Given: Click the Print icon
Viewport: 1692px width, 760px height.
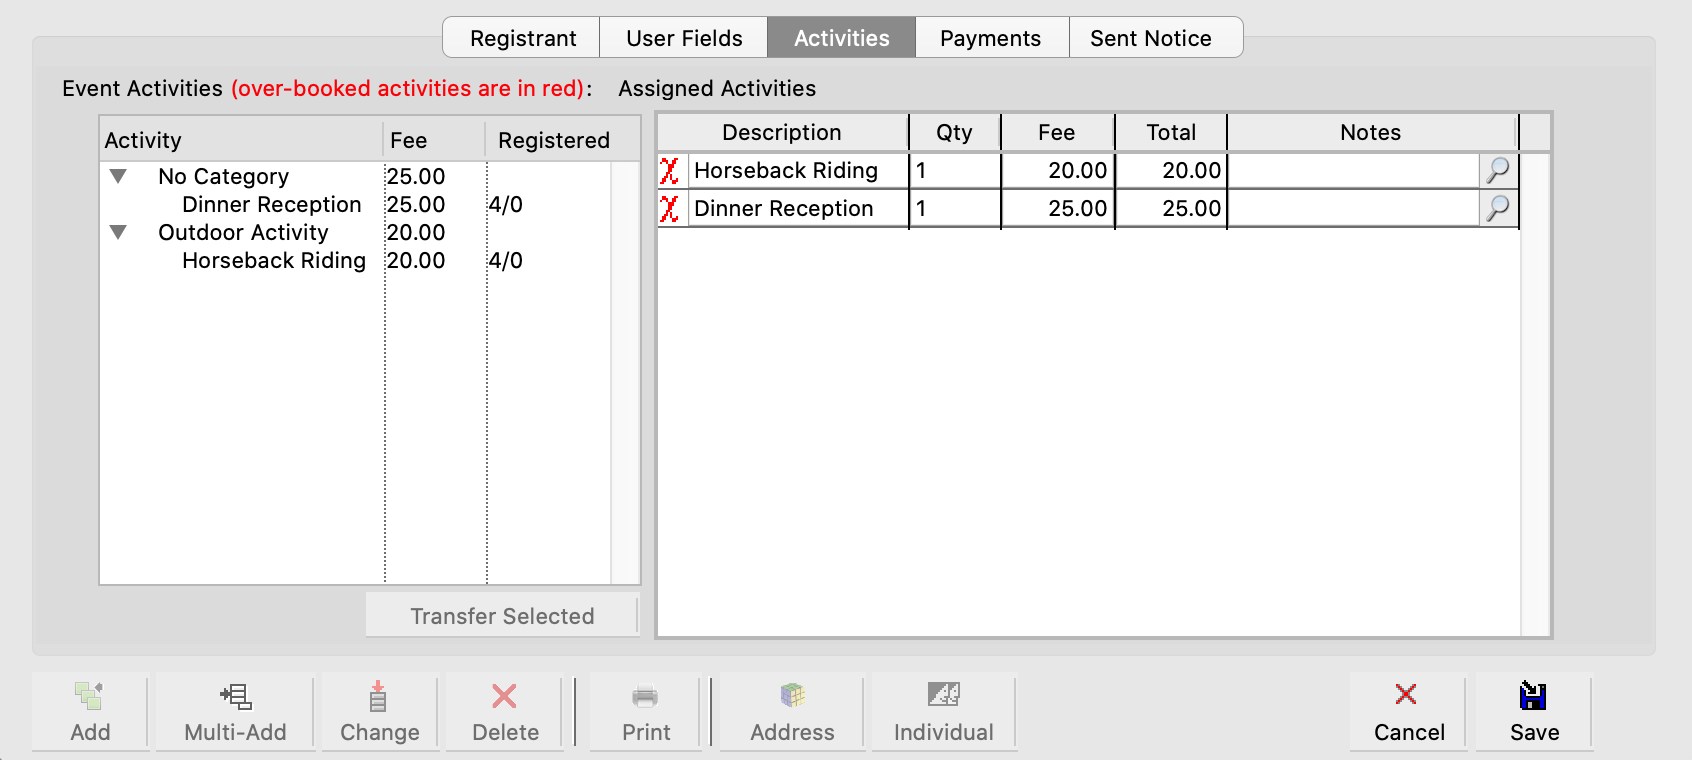Looking at the screenshot, I should (645, 697).
